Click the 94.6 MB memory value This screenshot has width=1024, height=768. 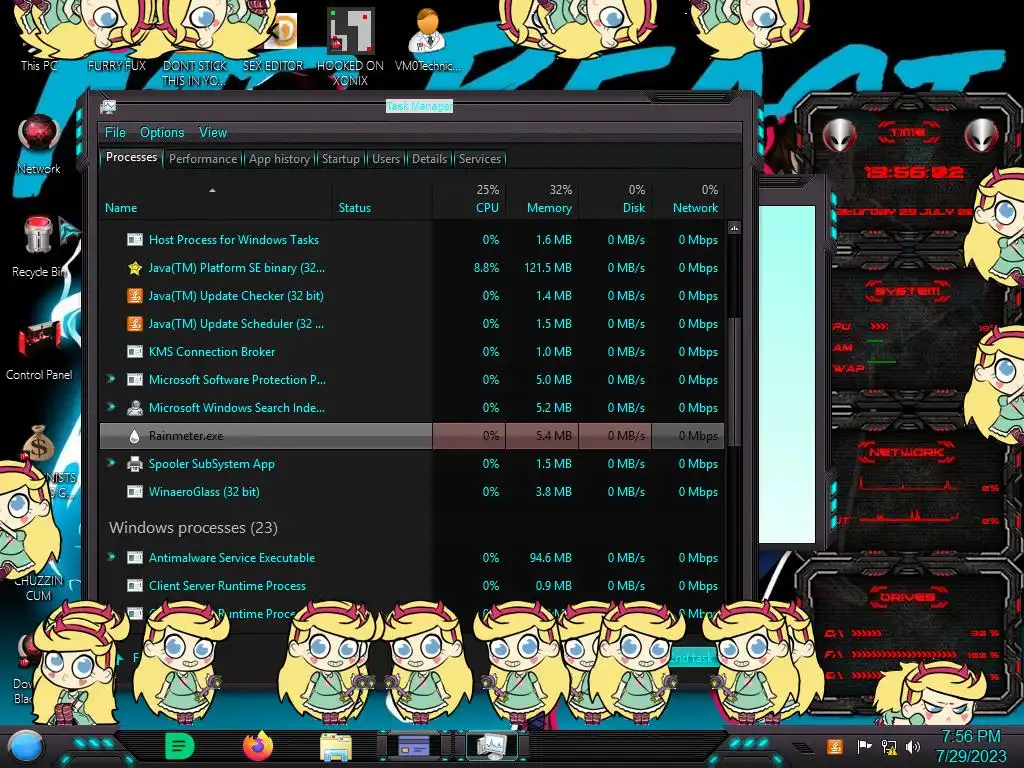pos(551,558)
